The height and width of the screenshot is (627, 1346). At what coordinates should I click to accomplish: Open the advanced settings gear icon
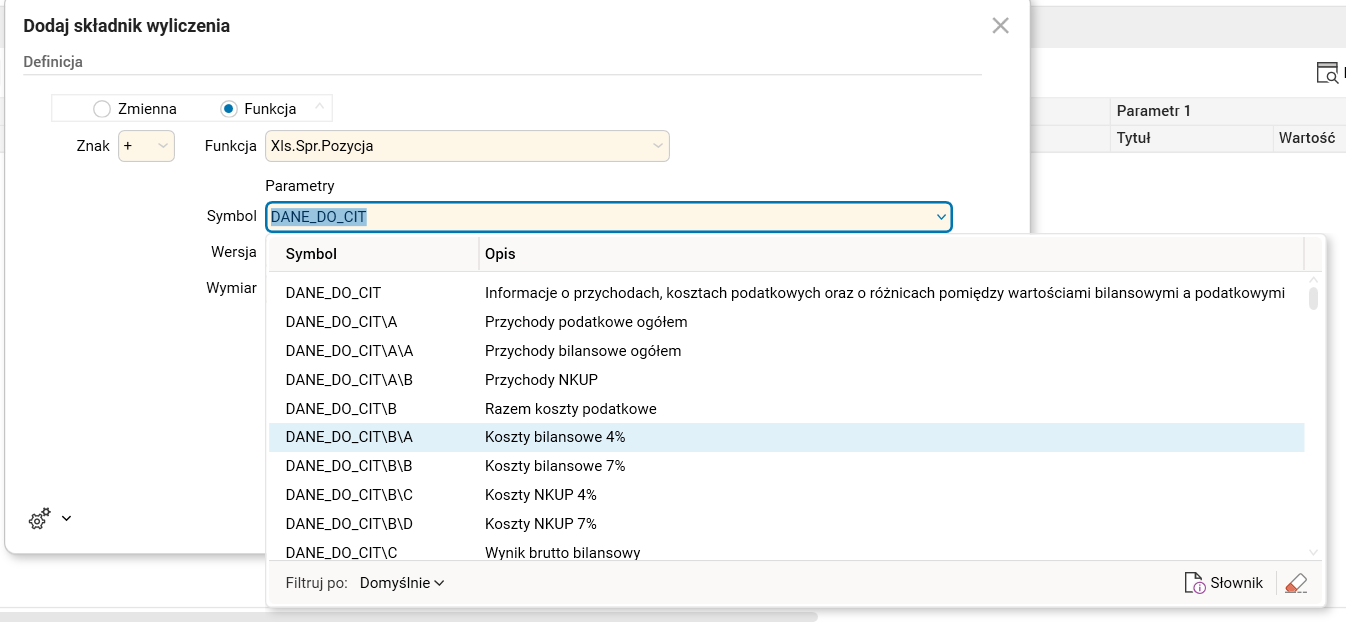tap(38, 518)
